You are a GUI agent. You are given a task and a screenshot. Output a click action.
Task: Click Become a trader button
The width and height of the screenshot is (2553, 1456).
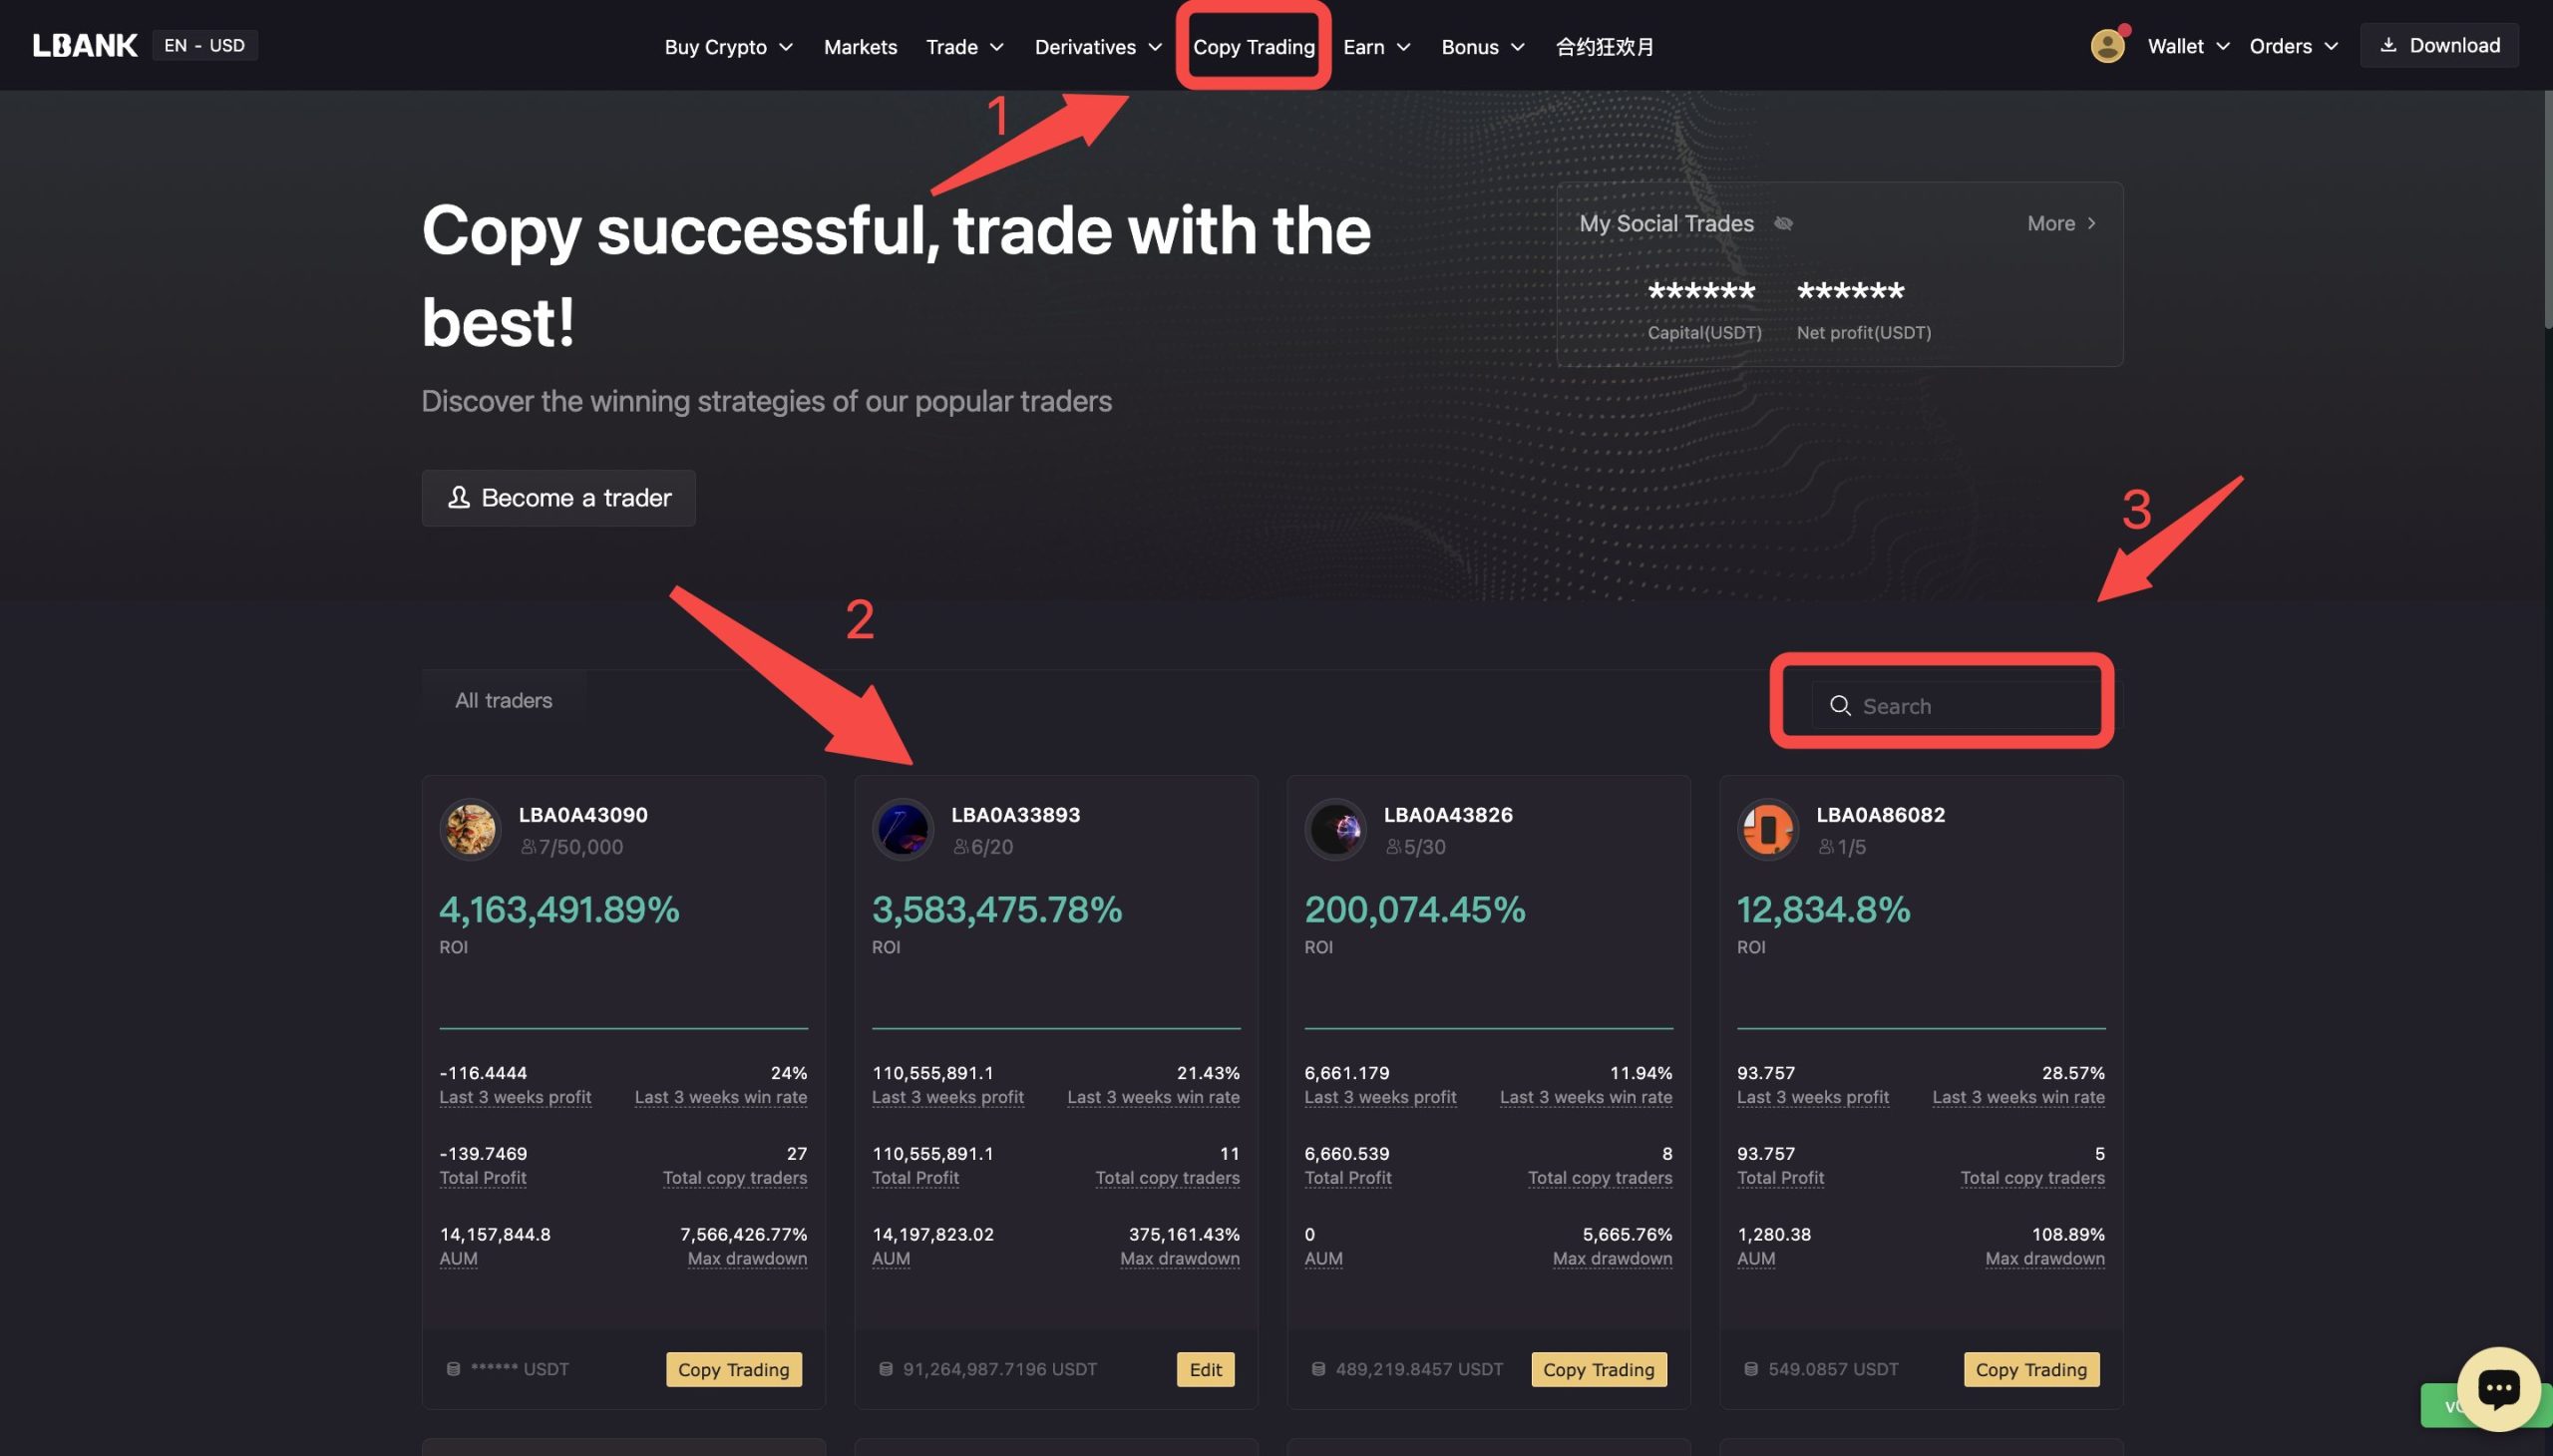(x=559, y=497)
